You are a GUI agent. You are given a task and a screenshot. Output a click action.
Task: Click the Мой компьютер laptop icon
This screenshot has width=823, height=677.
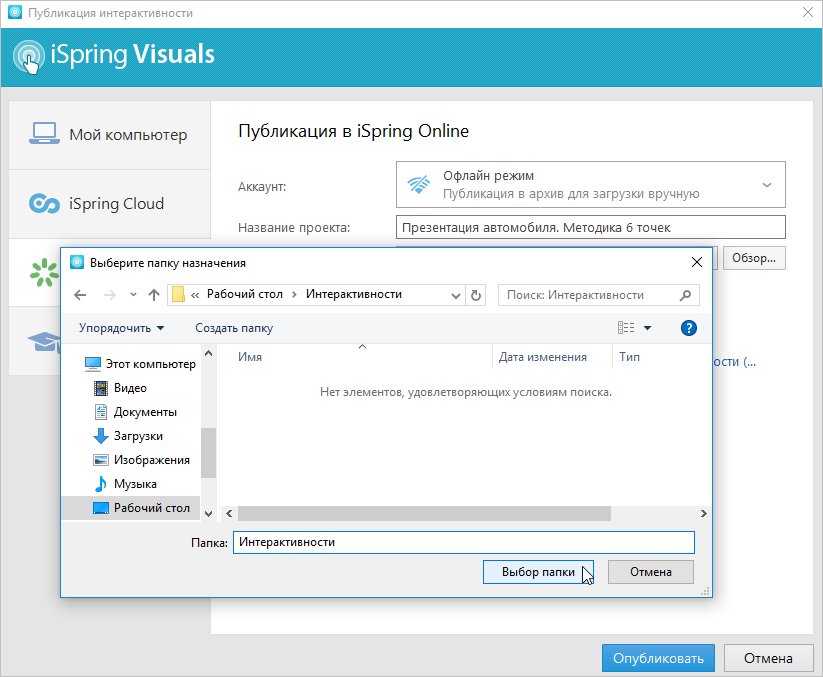click(44, 134)
